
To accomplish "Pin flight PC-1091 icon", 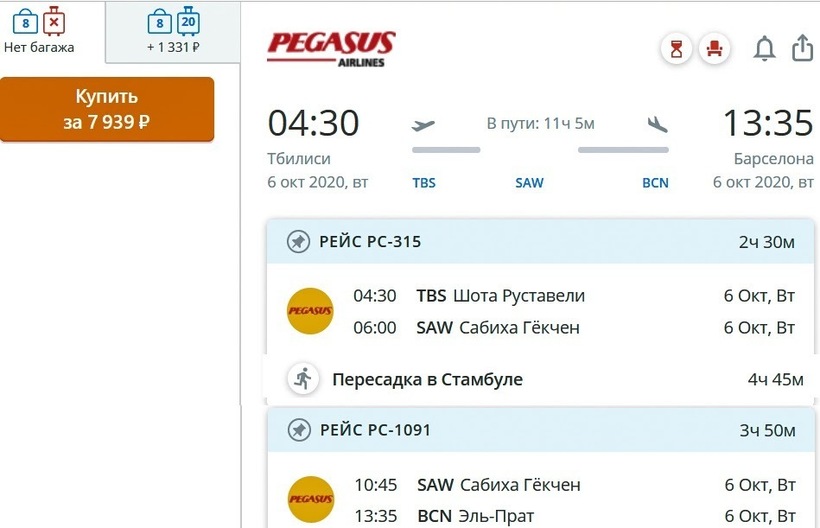I will point(298,431).
